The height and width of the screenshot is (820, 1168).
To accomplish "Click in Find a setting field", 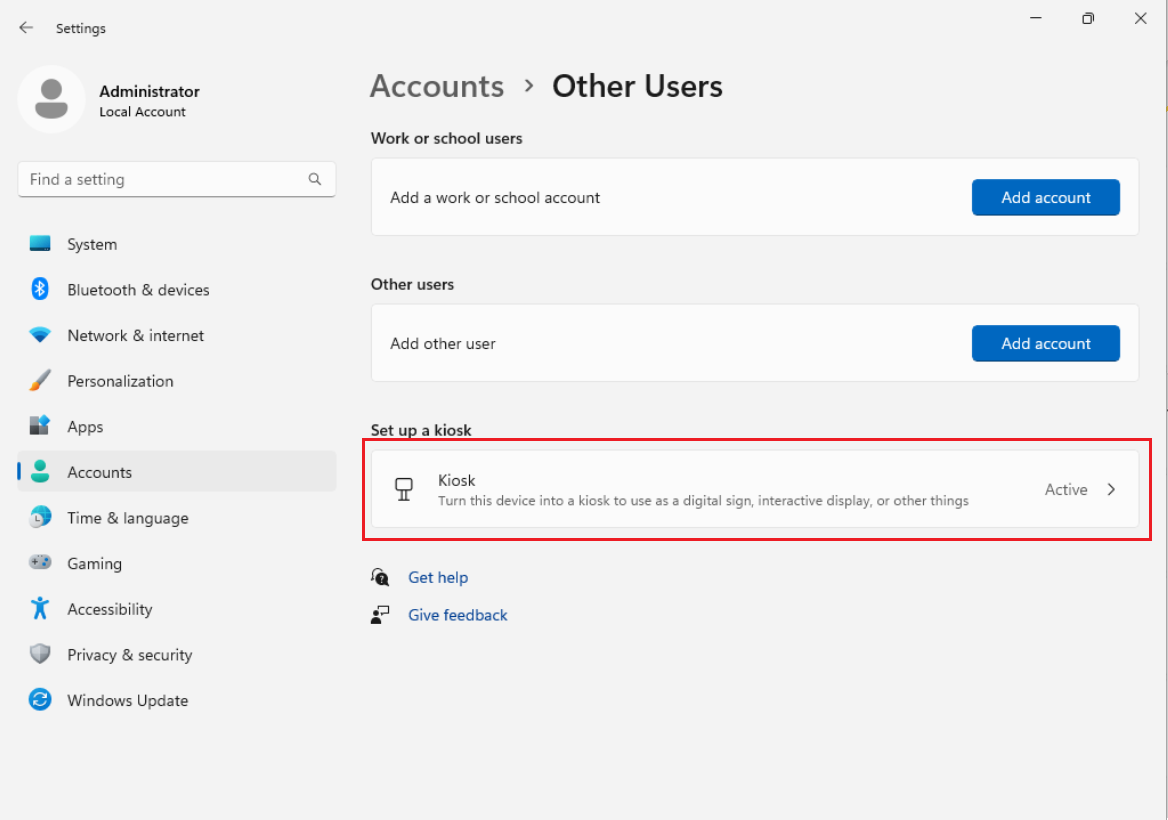I will point(177,179).
